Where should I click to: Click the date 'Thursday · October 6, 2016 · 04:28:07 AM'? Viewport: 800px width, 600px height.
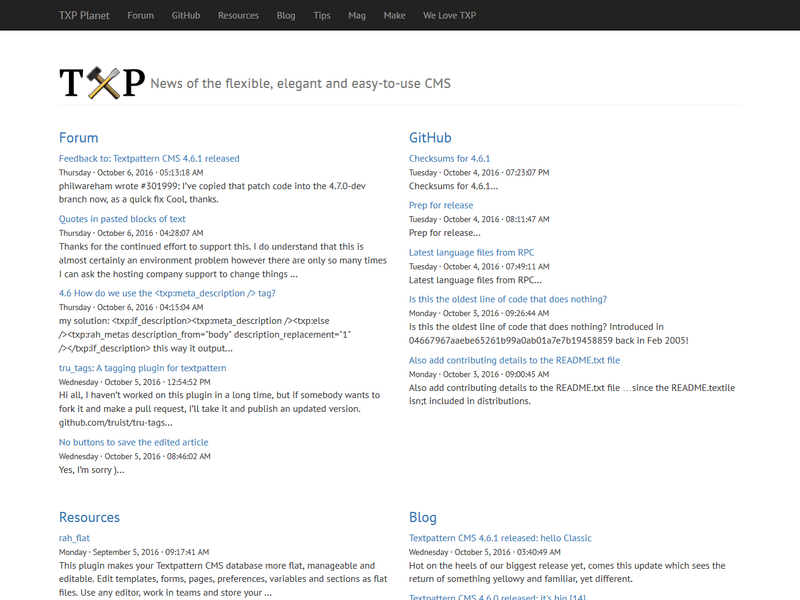point(131,233)
